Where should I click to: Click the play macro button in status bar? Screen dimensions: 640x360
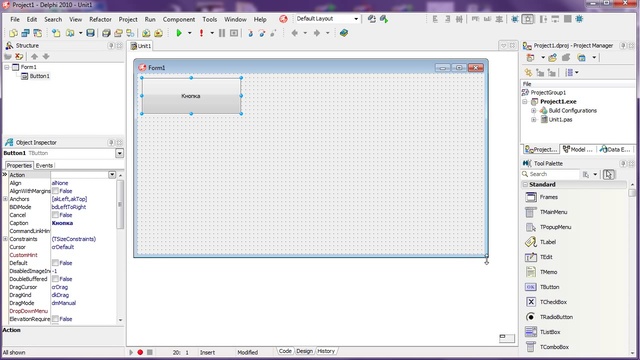coord(131,352)
